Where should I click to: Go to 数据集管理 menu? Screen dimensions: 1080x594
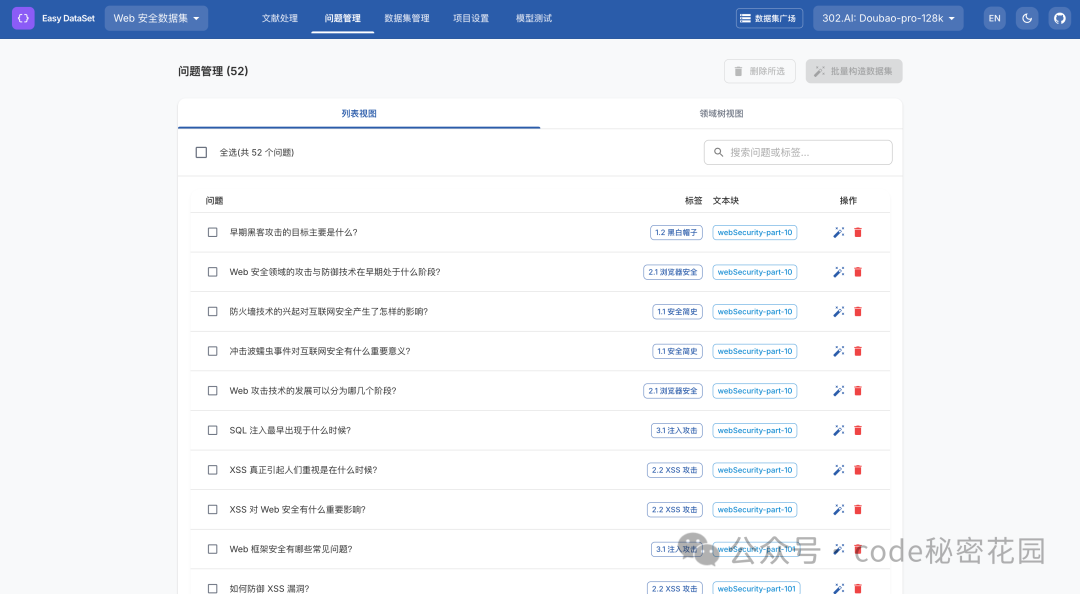pos(406,18)
